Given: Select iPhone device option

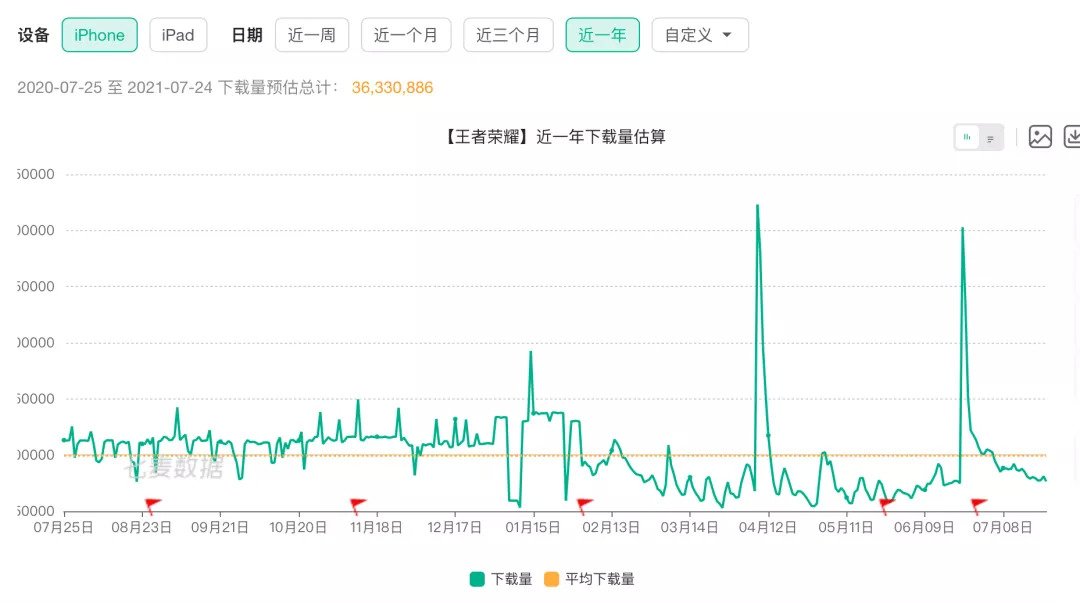Looking at the screenshot, I should 100,35.
